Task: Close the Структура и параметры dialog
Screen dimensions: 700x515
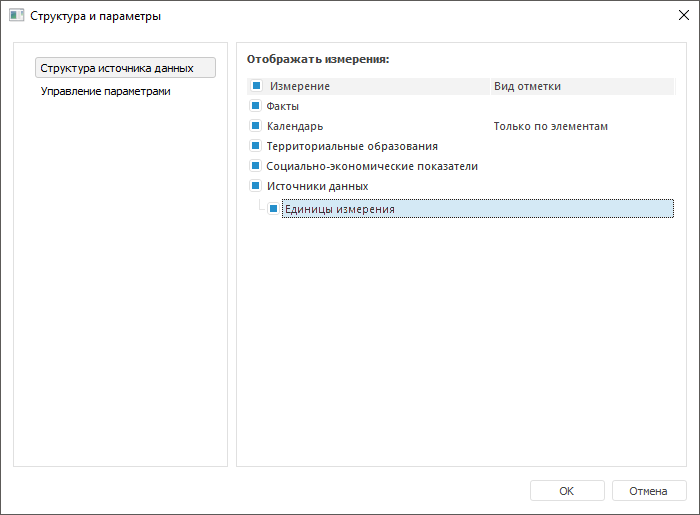Action: point(683,16)
